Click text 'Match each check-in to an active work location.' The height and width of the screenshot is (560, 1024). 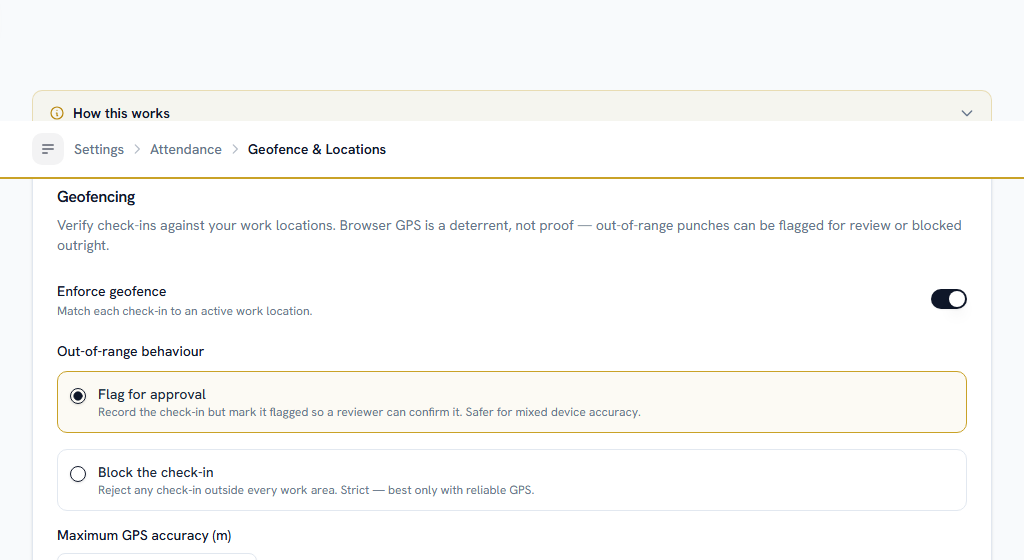click(185, 311)
